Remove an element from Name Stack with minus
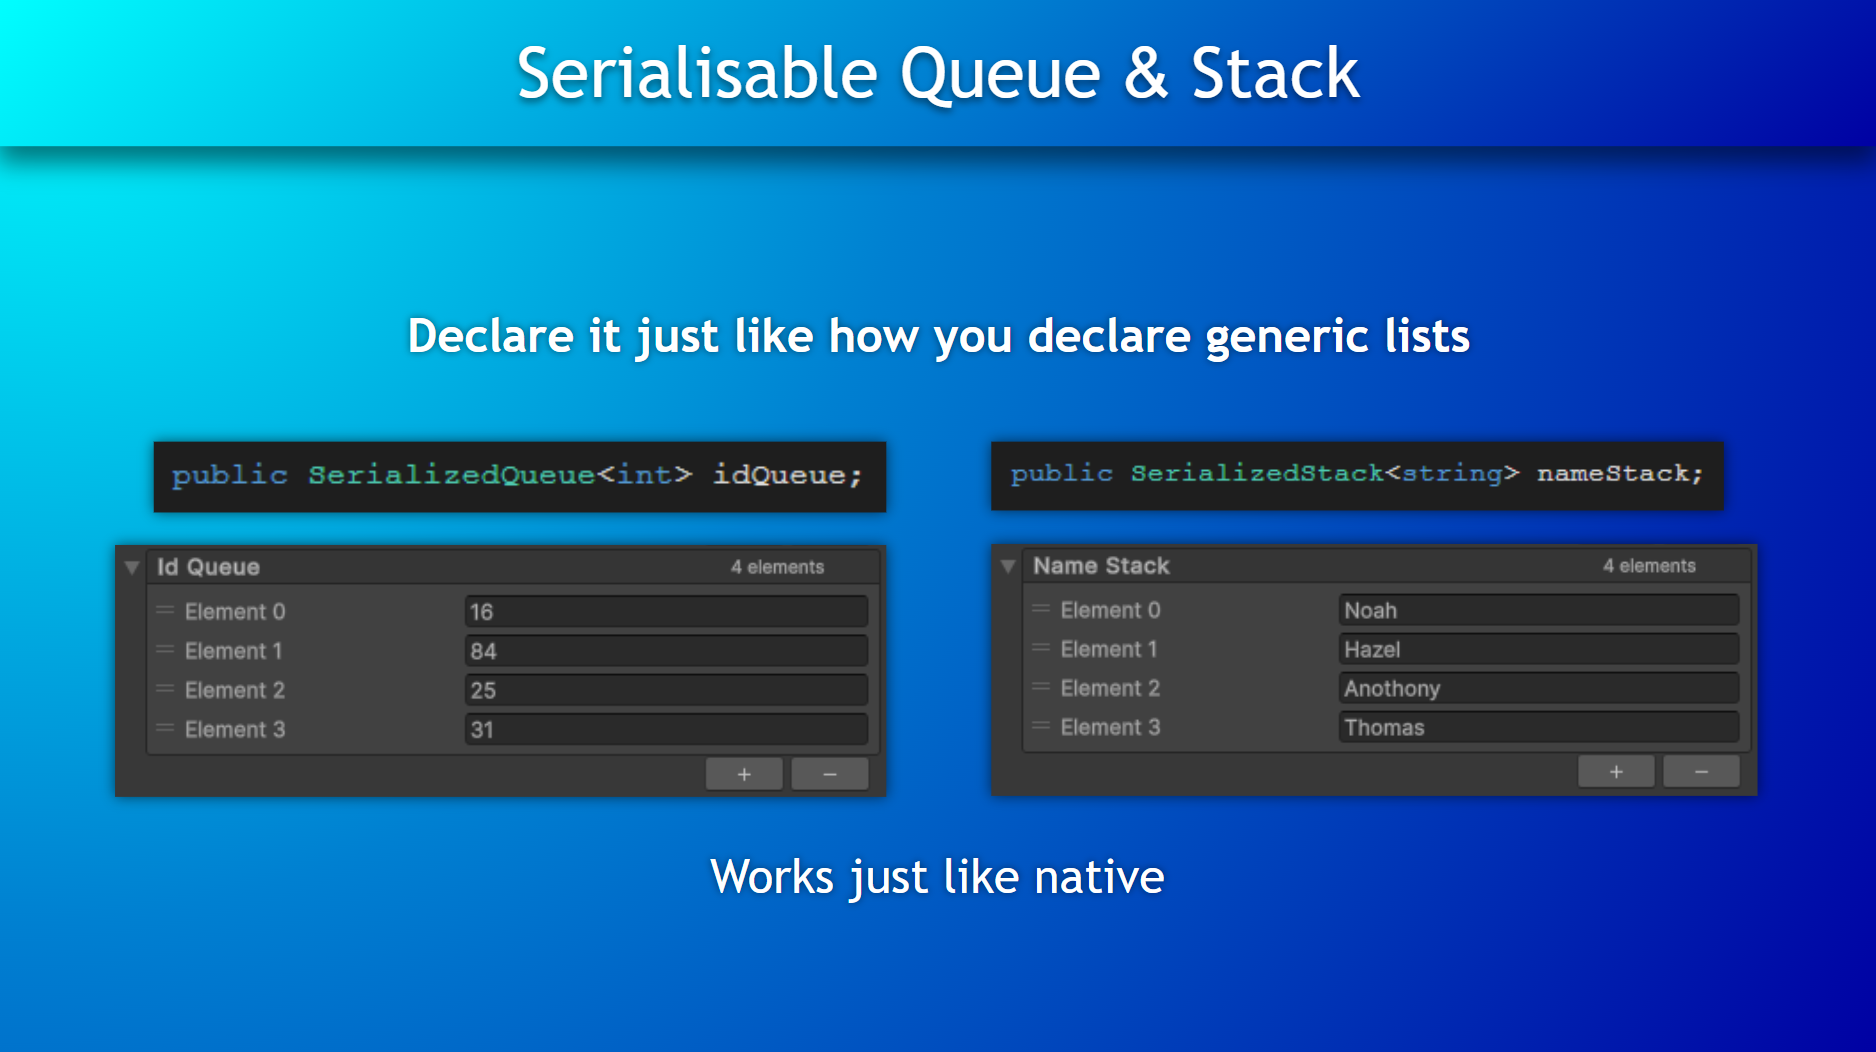Image resolution: width=1876 pixels, height=1052 pixels. [1701, 772]
